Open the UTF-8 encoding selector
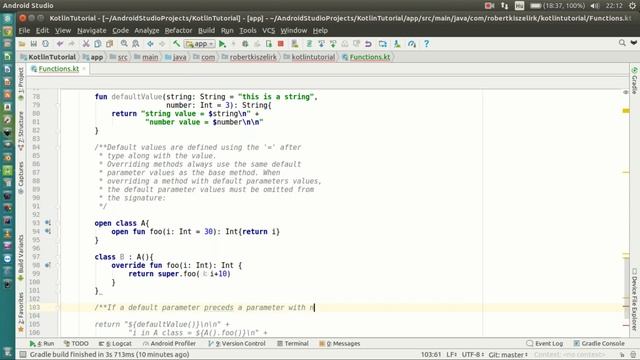 coord(472,355)
